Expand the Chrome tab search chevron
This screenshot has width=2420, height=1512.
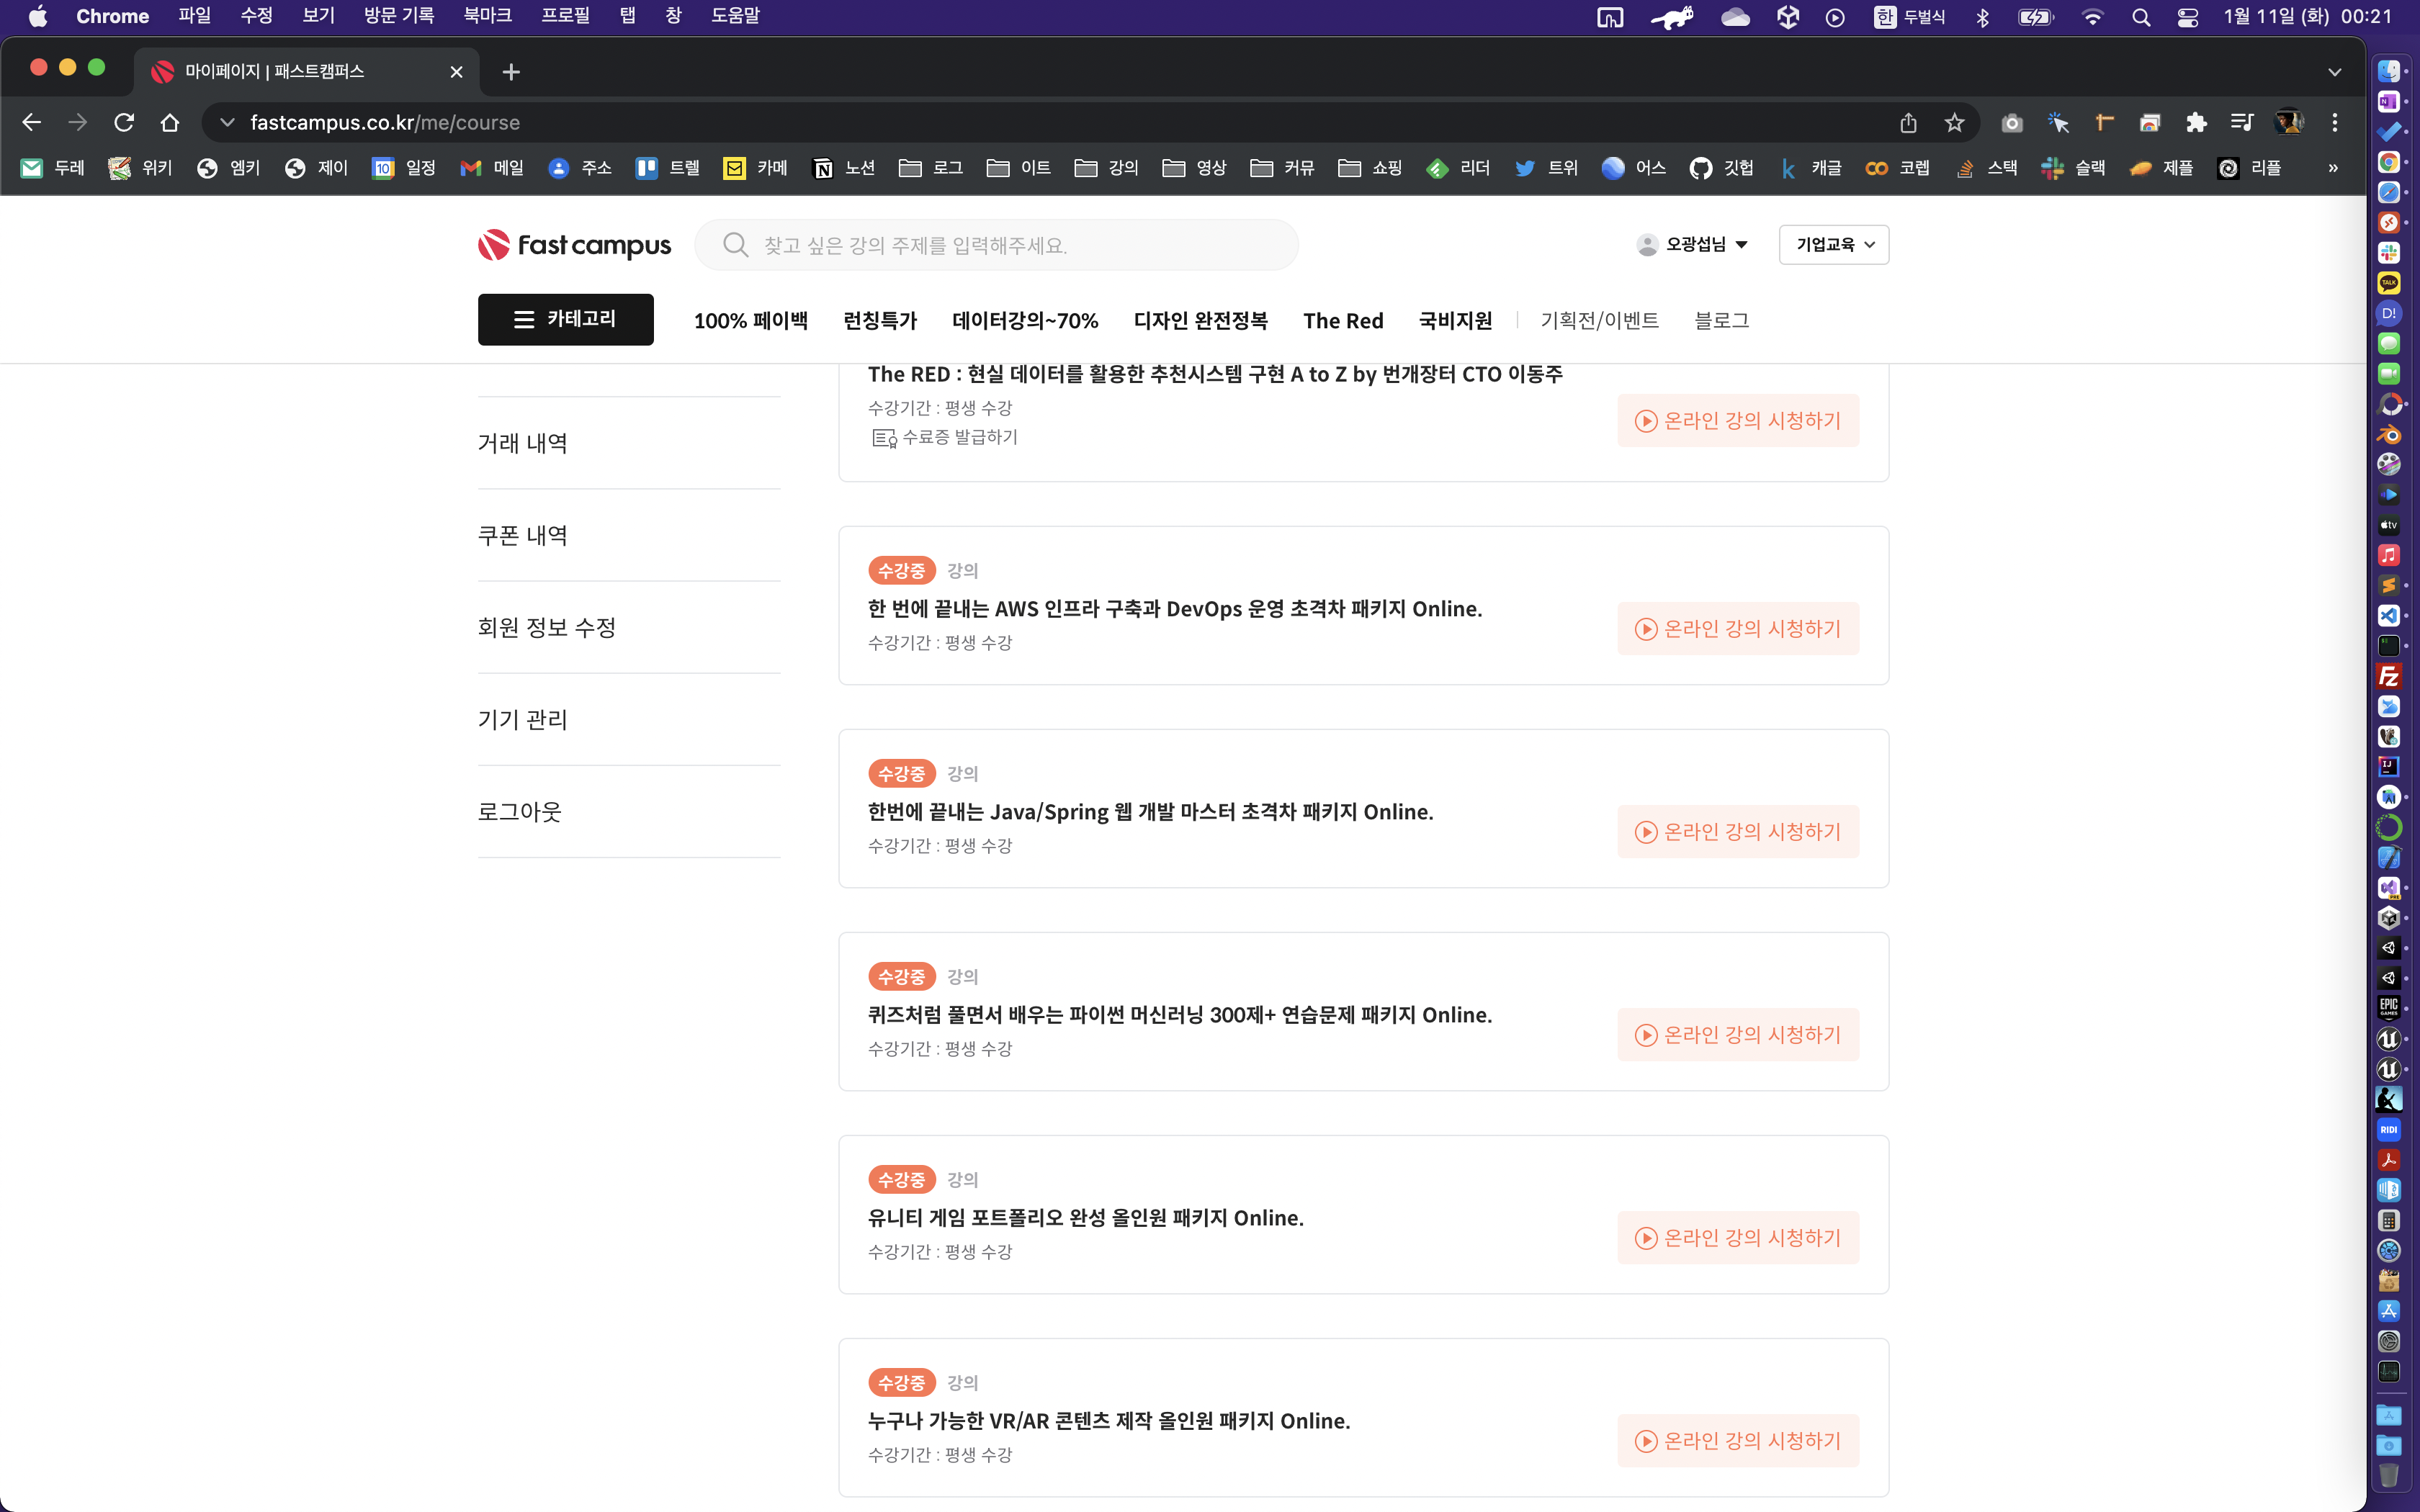(2334, 72)
